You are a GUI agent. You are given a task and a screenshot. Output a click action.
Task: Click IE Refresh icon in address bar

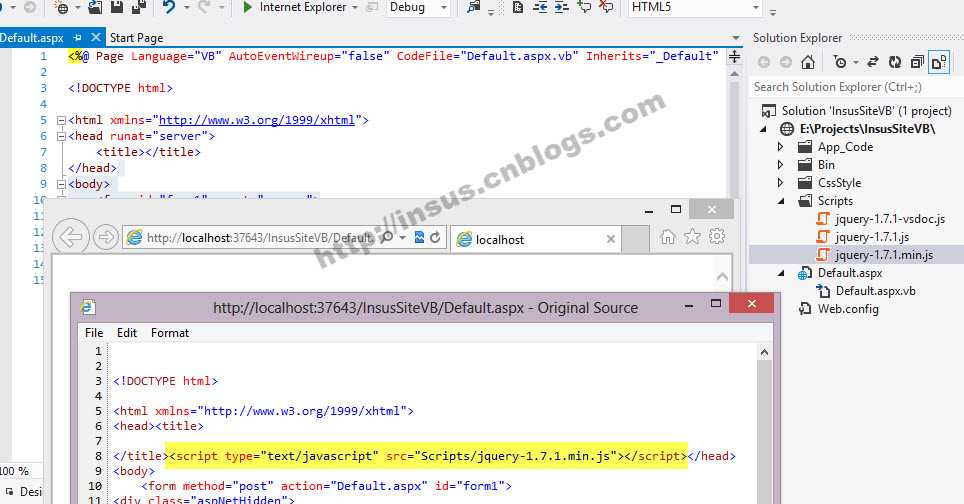click(x=435, y=237)
